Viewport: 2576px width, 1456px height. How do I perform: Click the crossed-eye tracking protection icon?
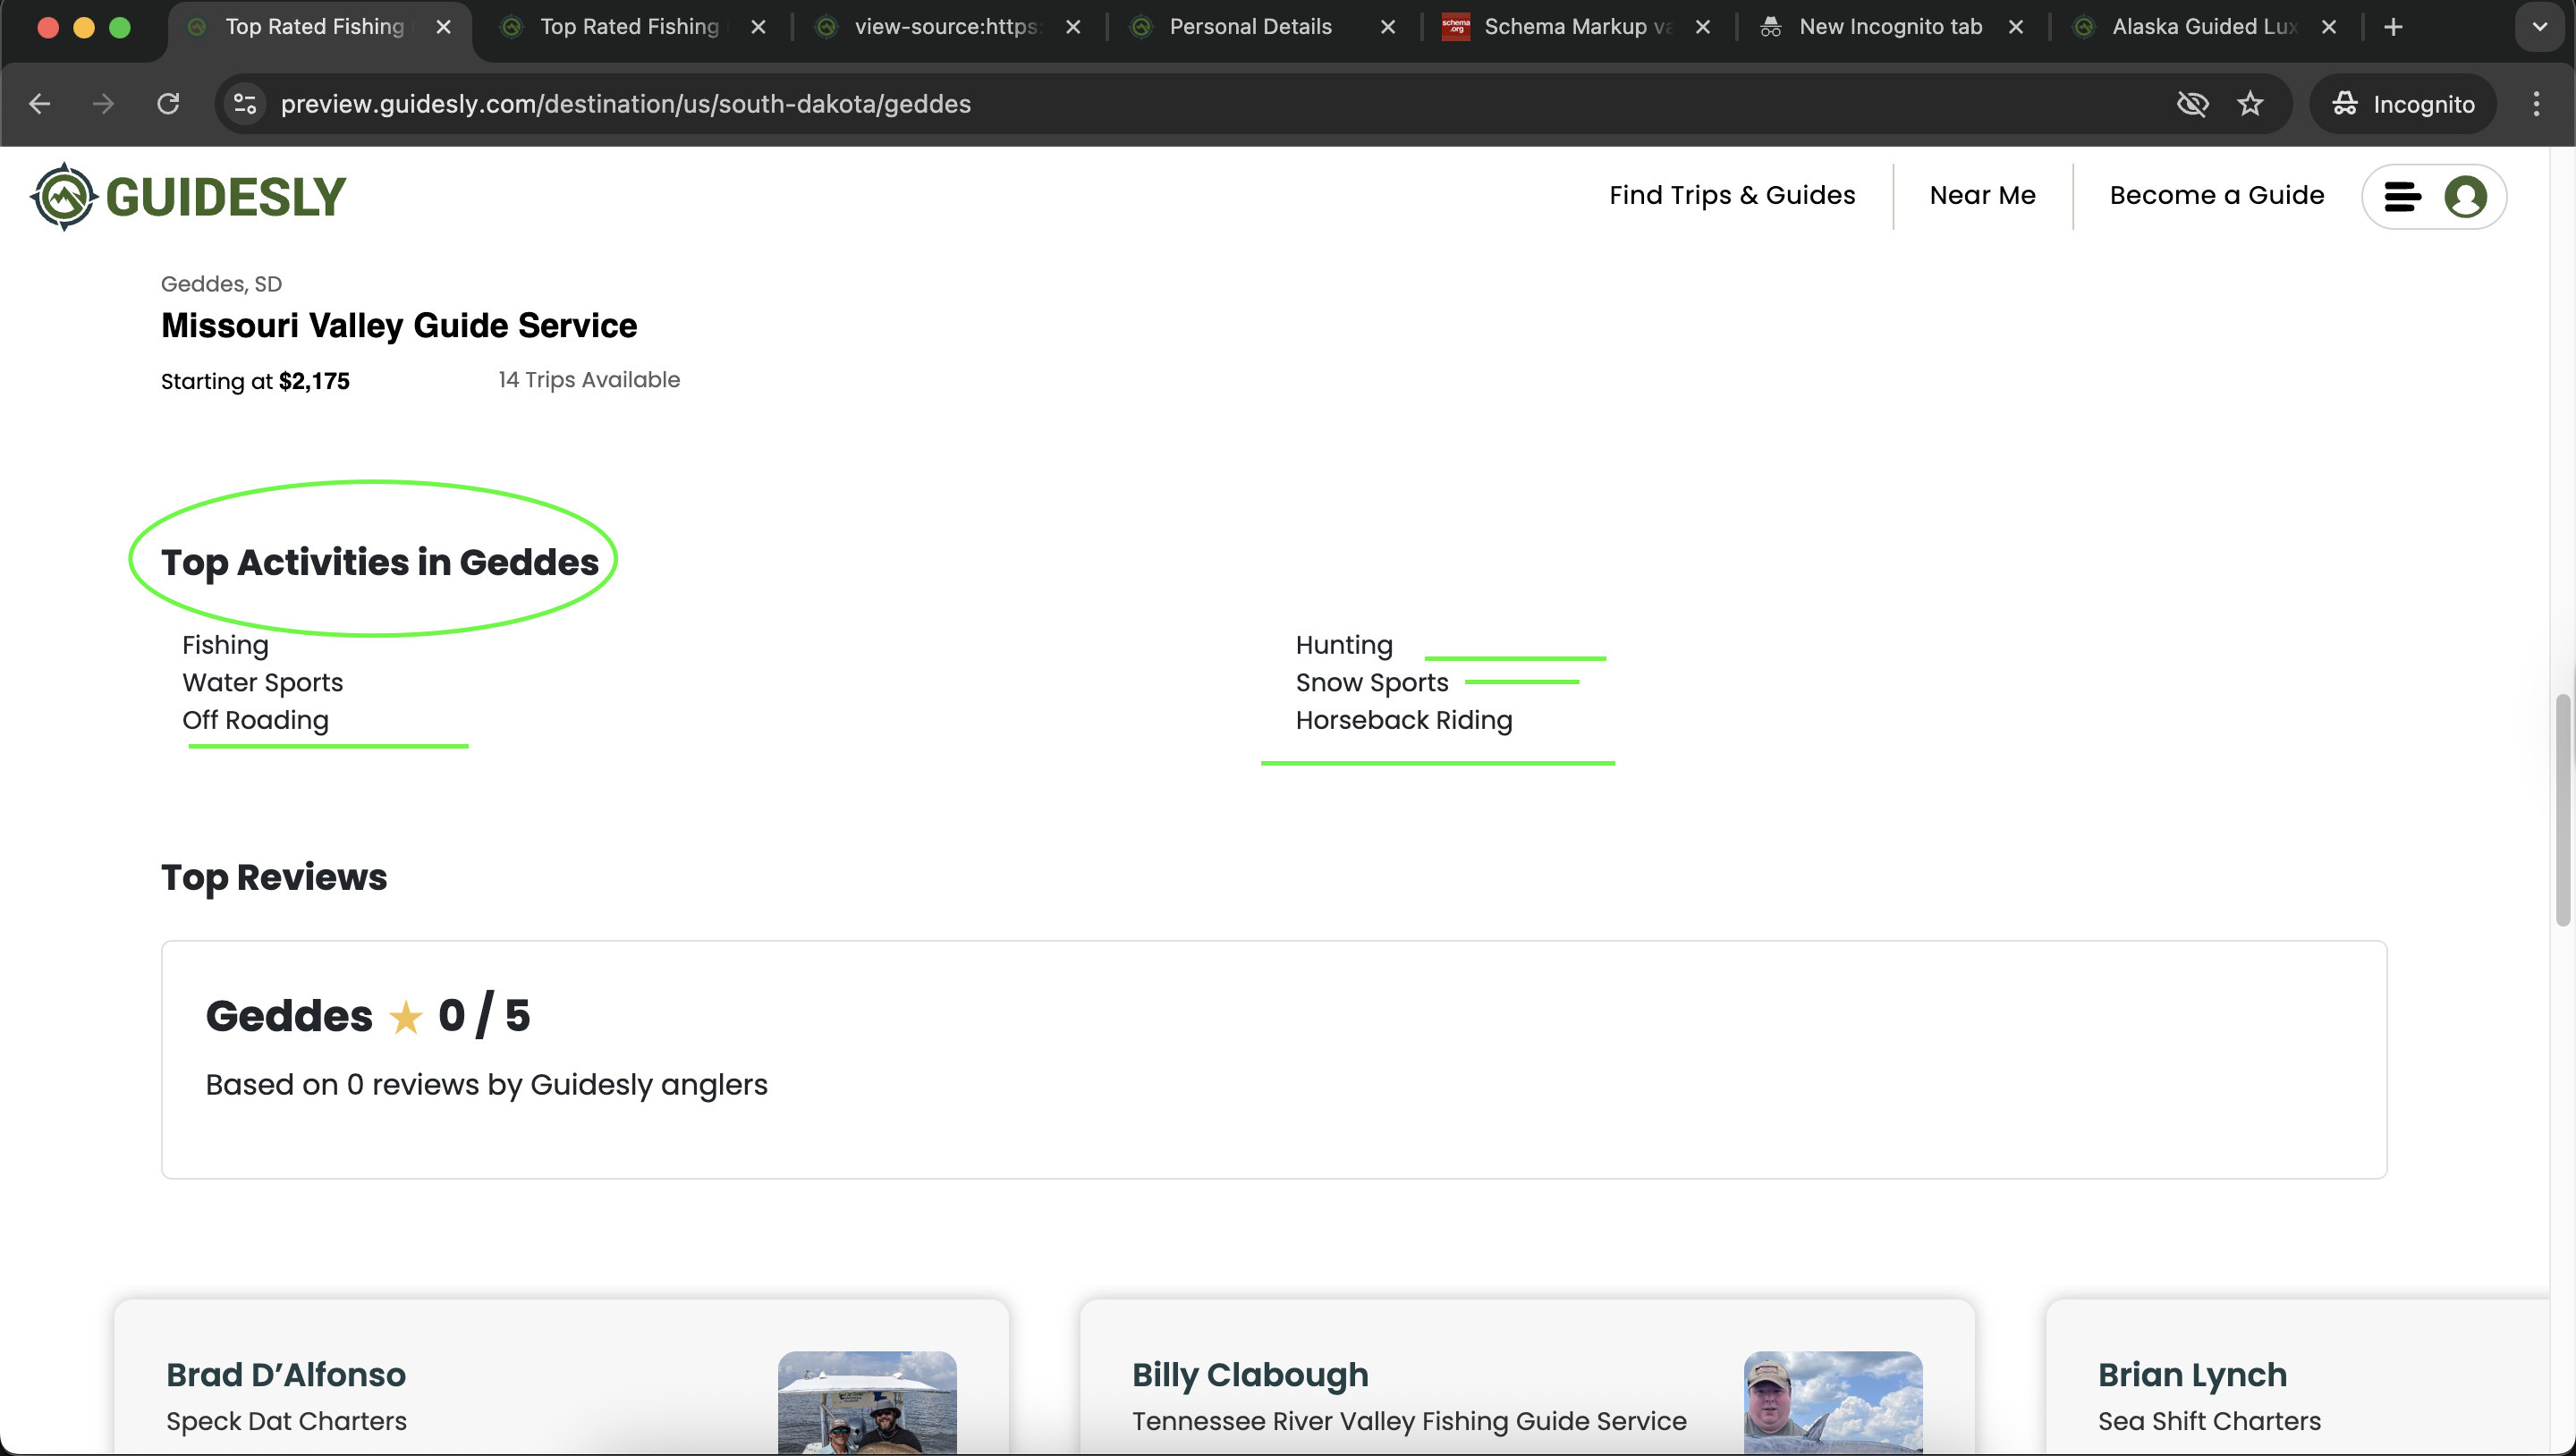[2192, 104]
